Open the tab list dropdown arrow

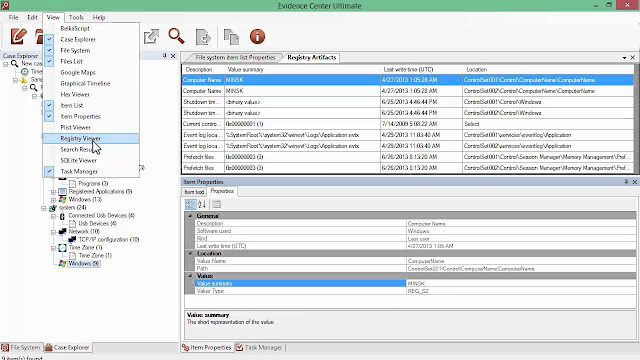624,58
